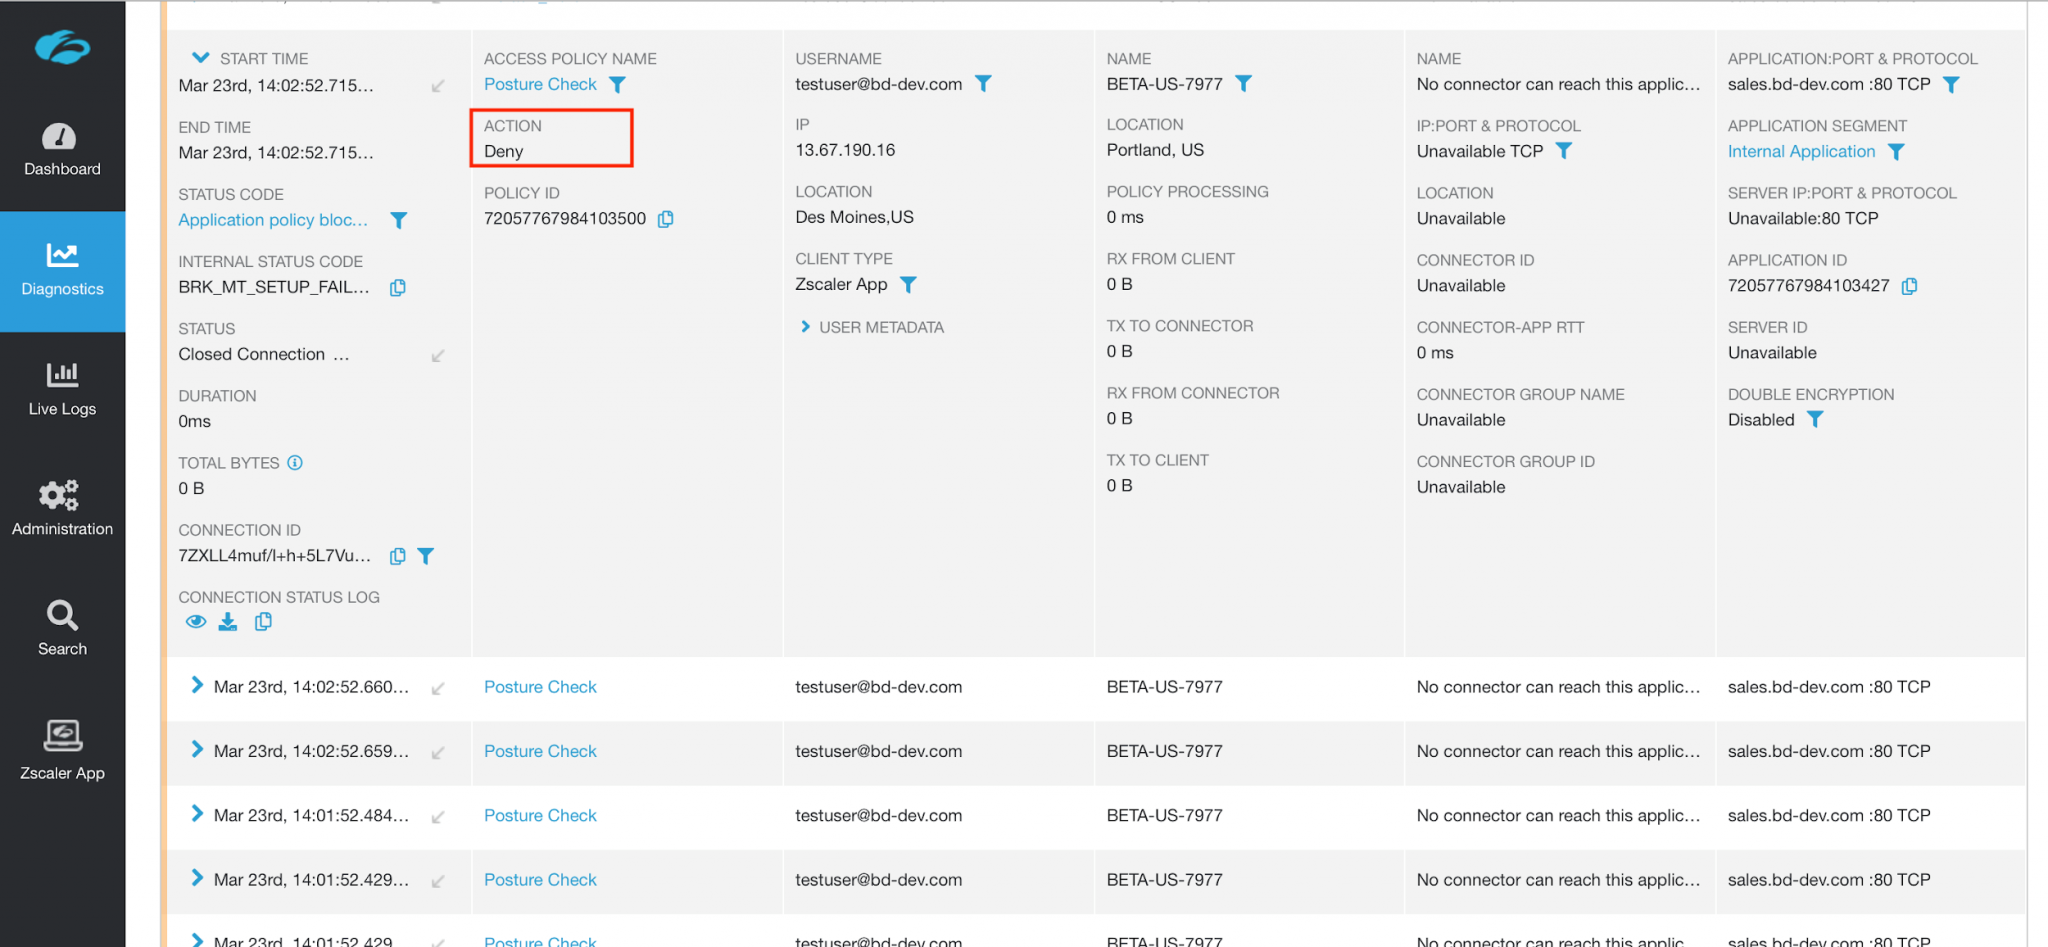2048x947 pixels.
Task: Download the connection status log
Action: [227, 621]
